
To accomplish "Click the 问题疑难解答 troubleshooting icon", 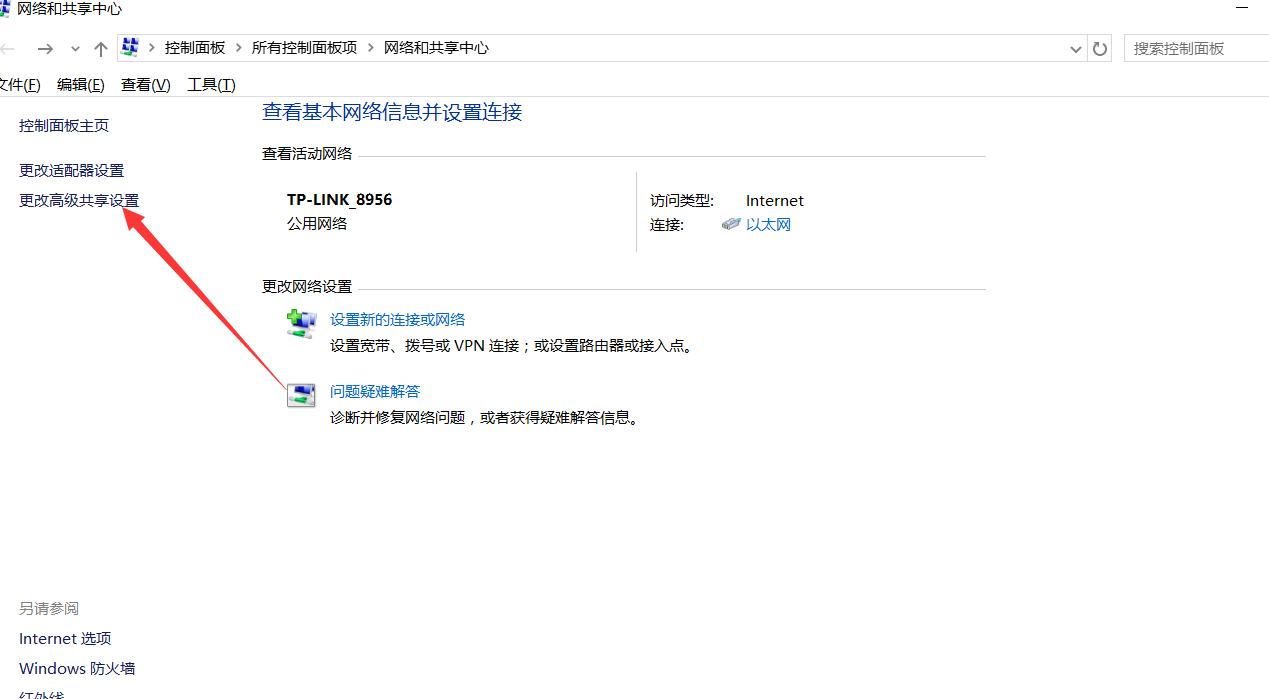I will point(301,394).
